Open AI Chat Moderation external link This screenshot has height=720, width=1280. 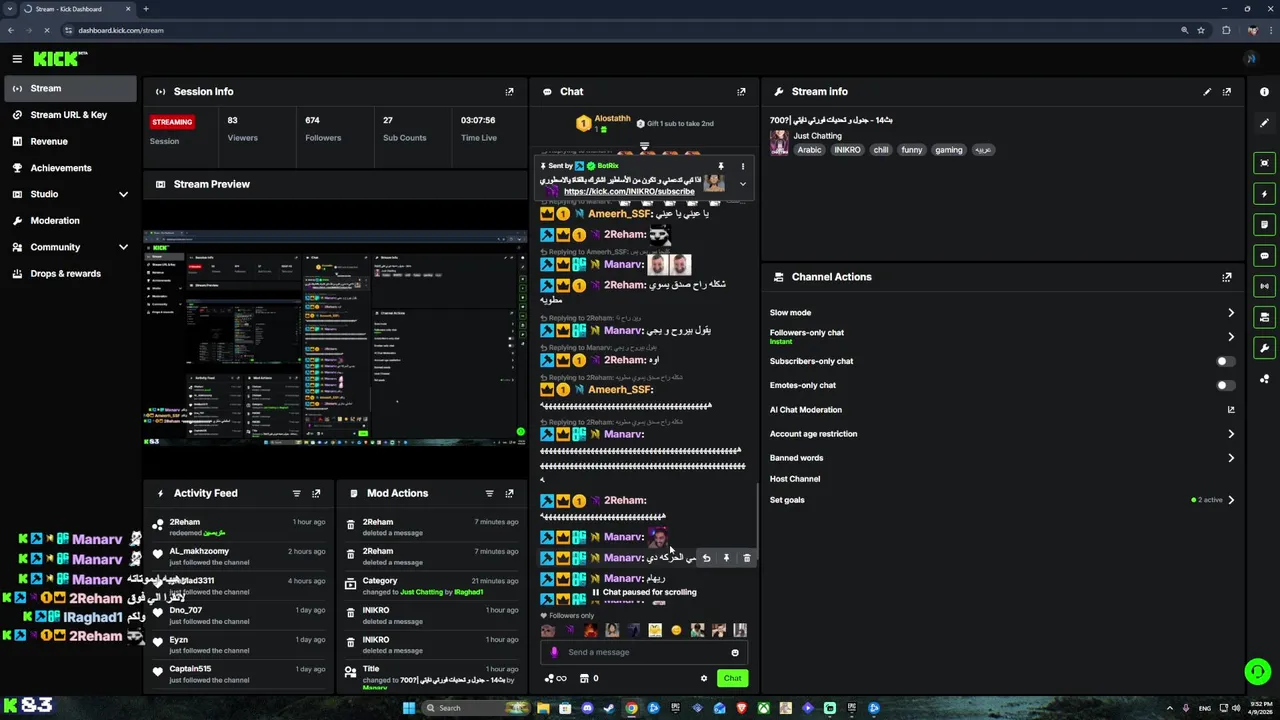[x=1231, y=409]
